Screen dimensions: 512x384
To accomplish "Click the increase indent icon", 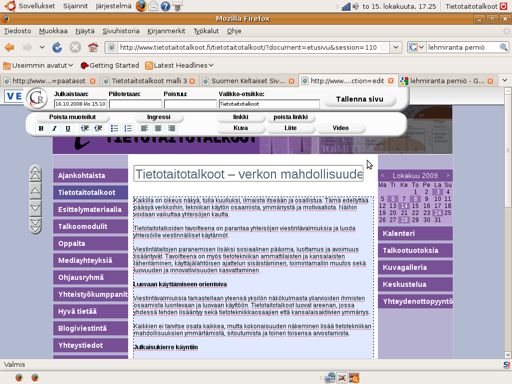I will click(x=98, y=128).
